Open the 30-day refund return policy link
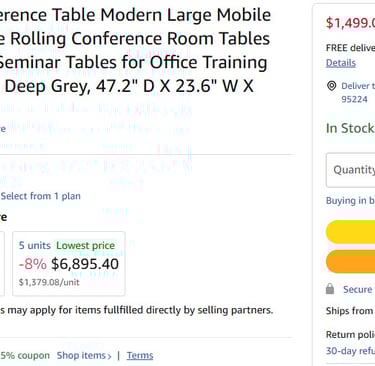This screenshot has width=375, height=366. (x=350, y=351)
